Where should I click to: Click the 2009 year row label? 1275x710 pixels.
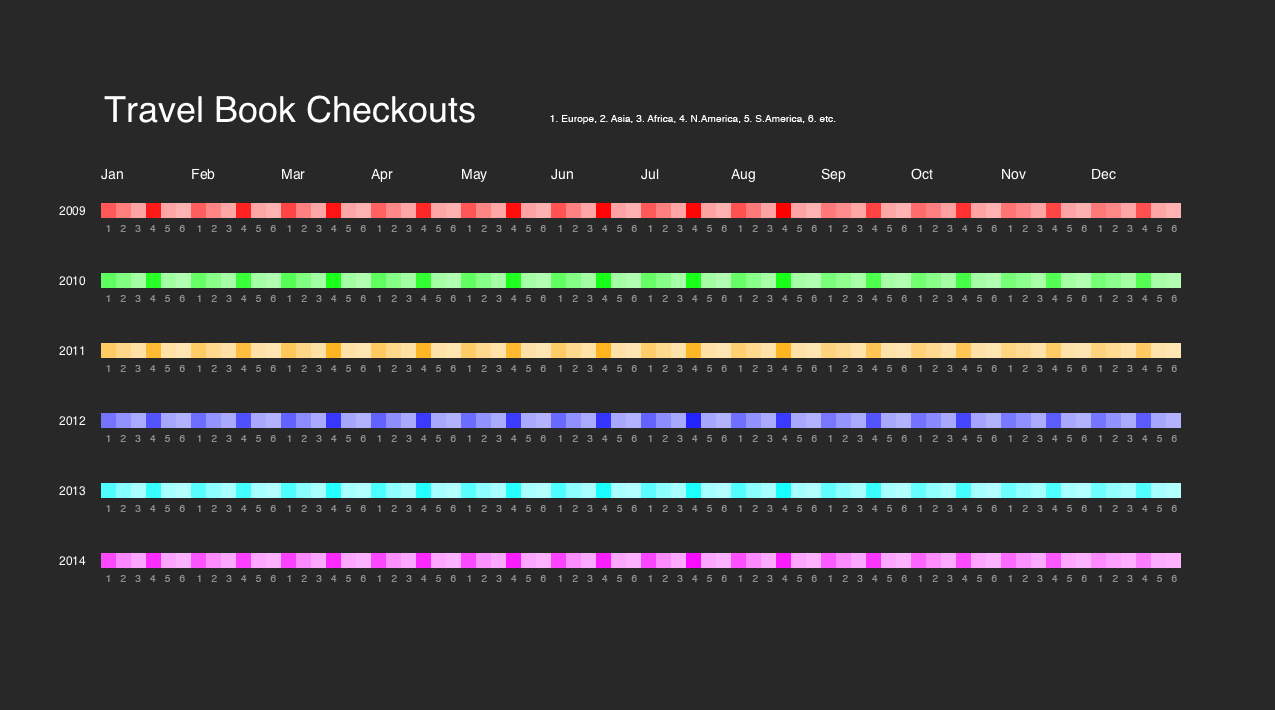point(72,211)
